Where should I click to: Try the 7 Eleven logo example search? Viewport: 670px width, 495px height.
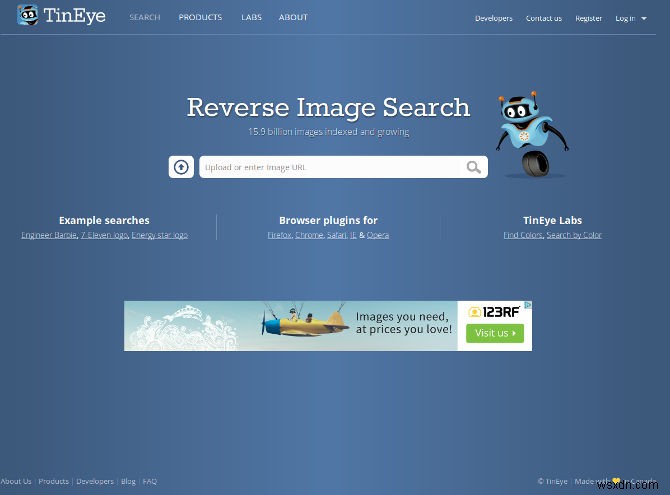click(104, 235)
